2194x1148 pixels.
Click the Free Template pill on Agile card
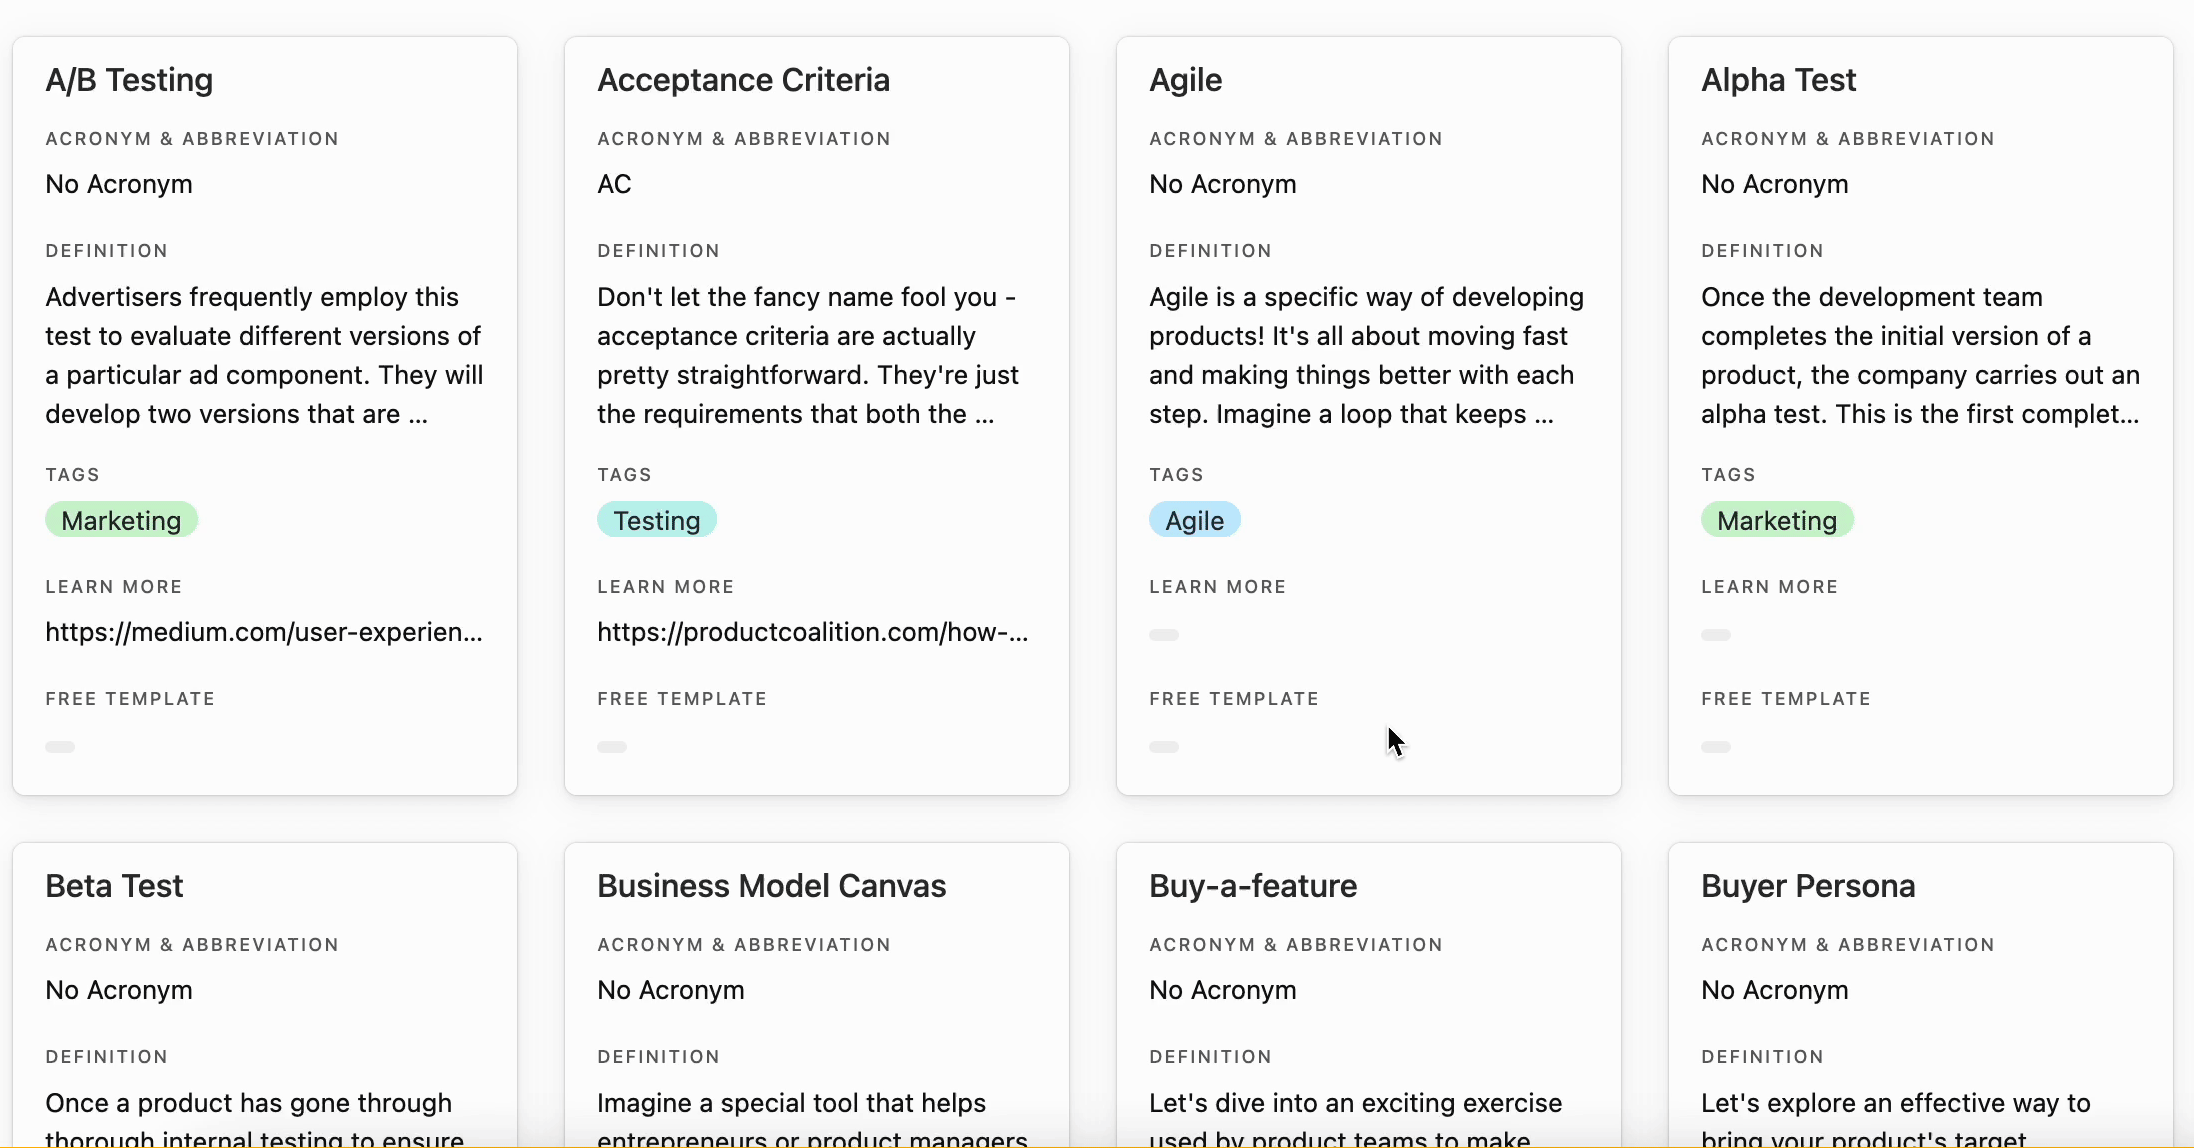point(1164,746)
